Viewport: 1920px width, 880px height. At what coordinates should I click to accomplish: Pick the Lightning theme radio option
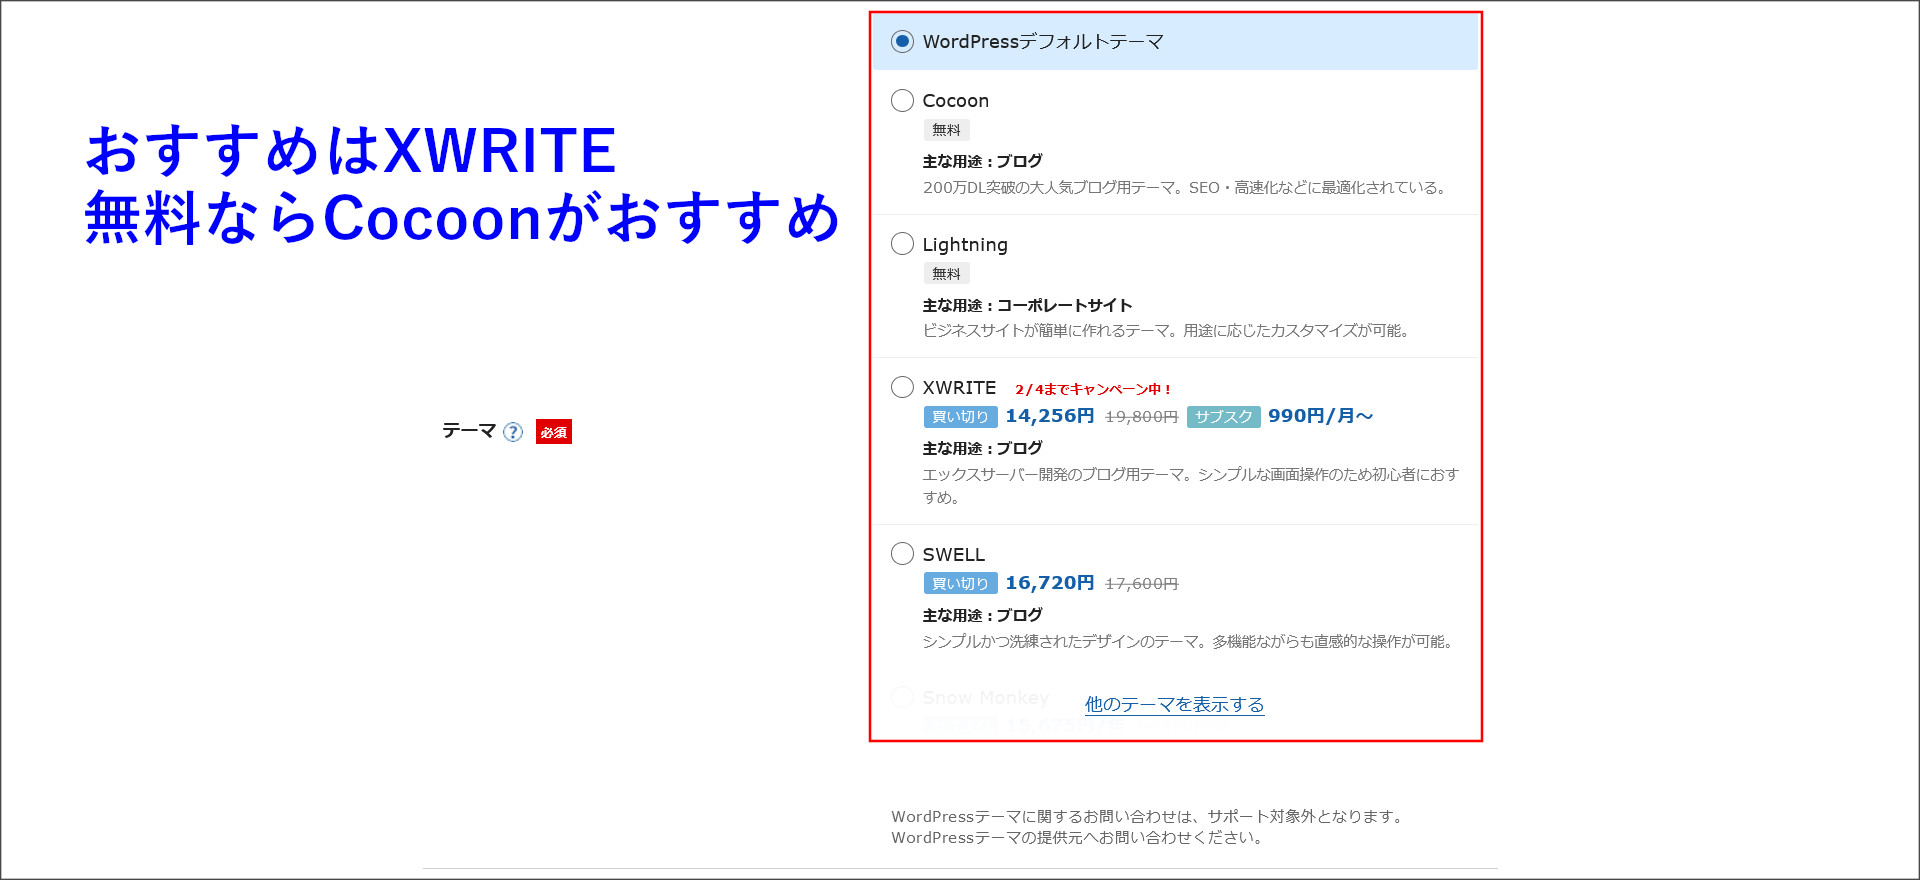pos(902,244)
